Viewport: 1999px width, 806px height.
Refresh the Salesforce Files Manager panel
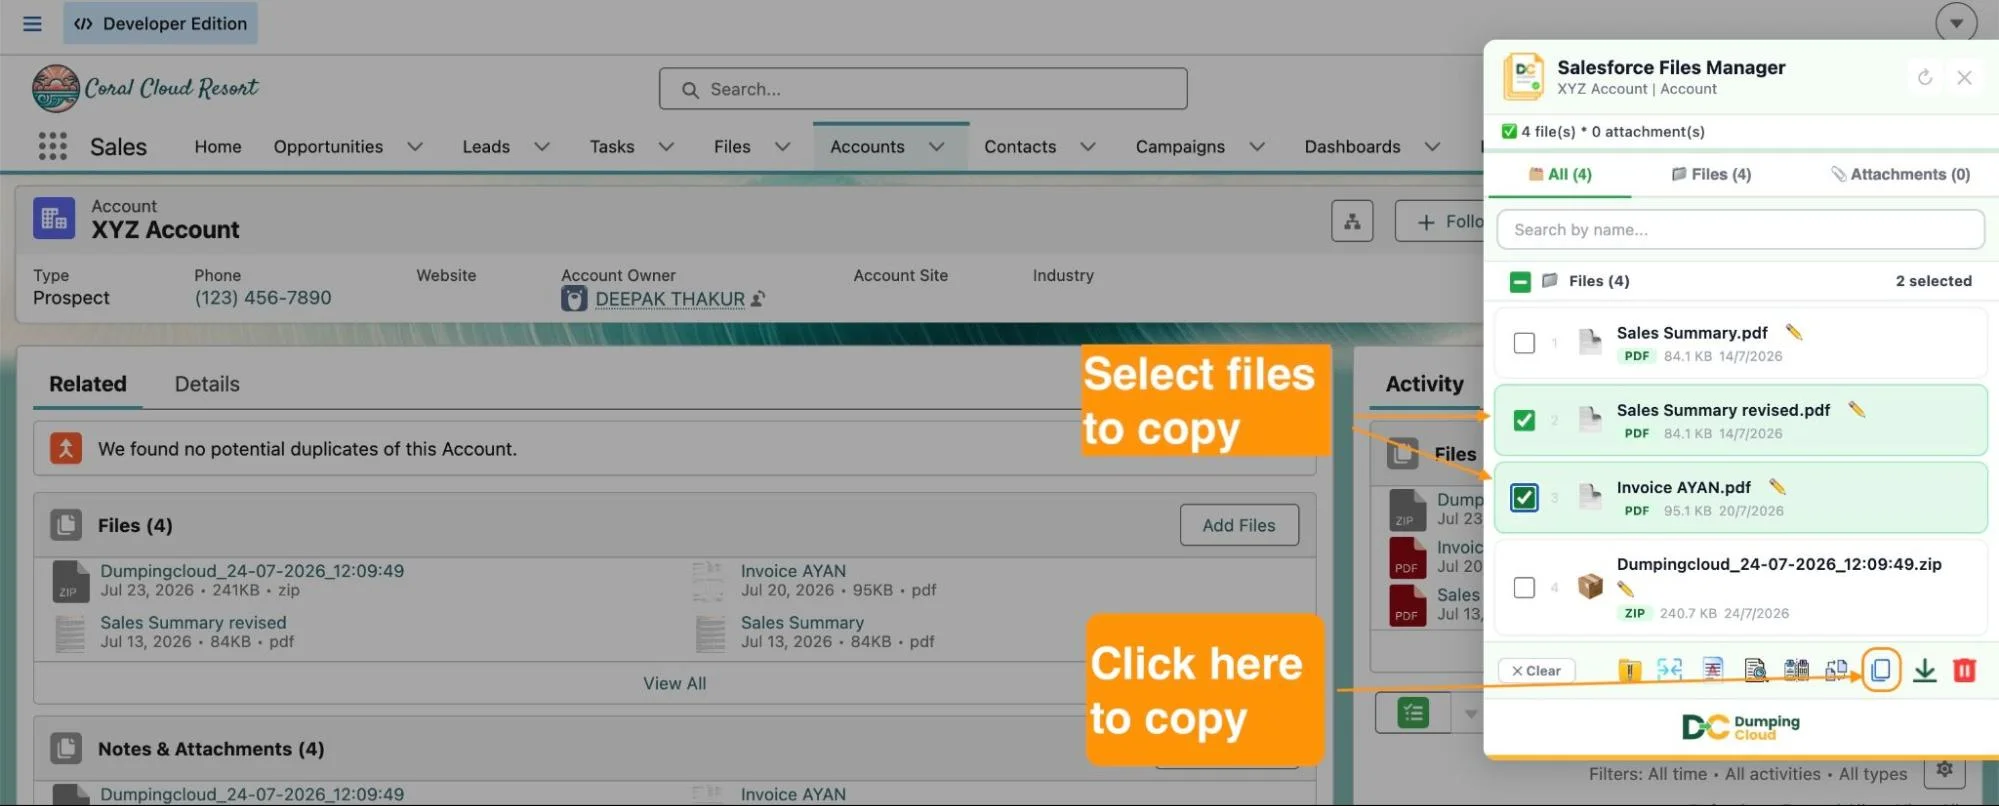click(x=1924, y=77)
